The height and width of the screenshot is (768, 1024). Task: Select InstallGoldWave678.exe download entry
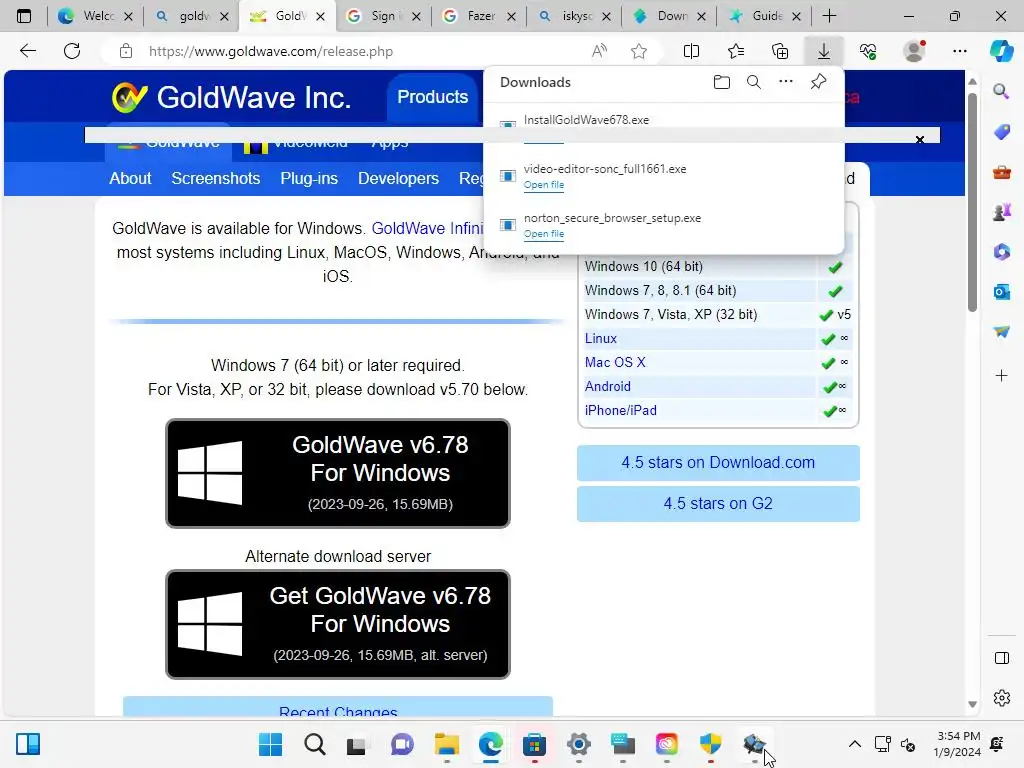point(586,120)
